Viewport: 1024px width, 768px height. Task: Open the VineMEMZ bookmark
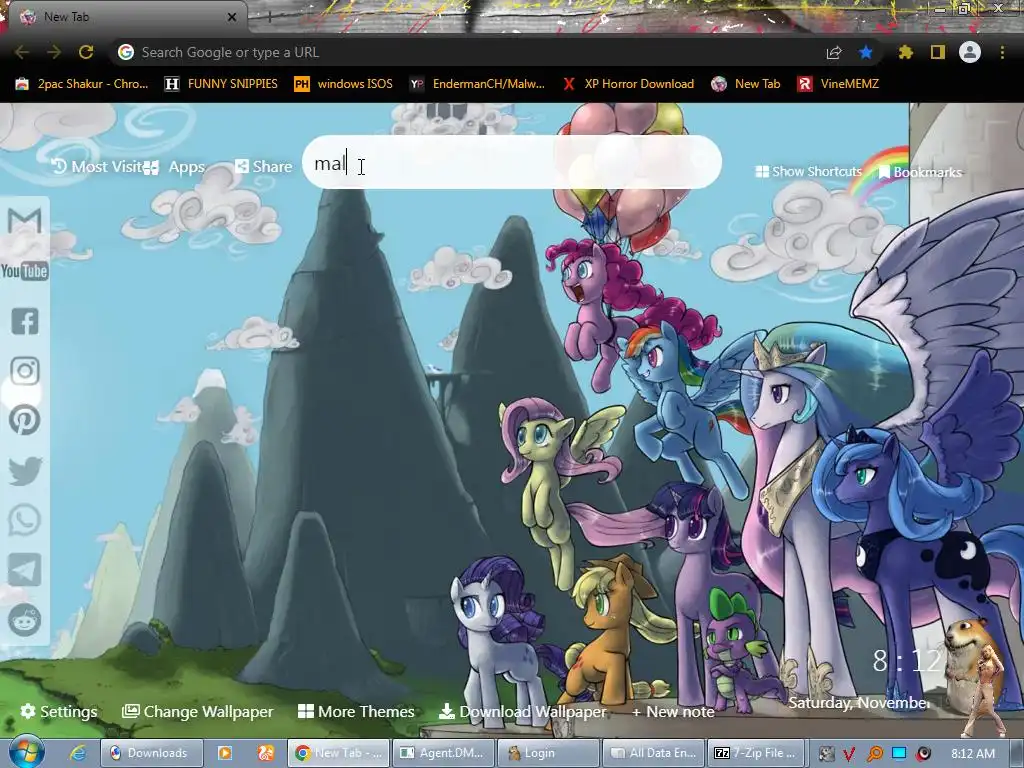839,84
